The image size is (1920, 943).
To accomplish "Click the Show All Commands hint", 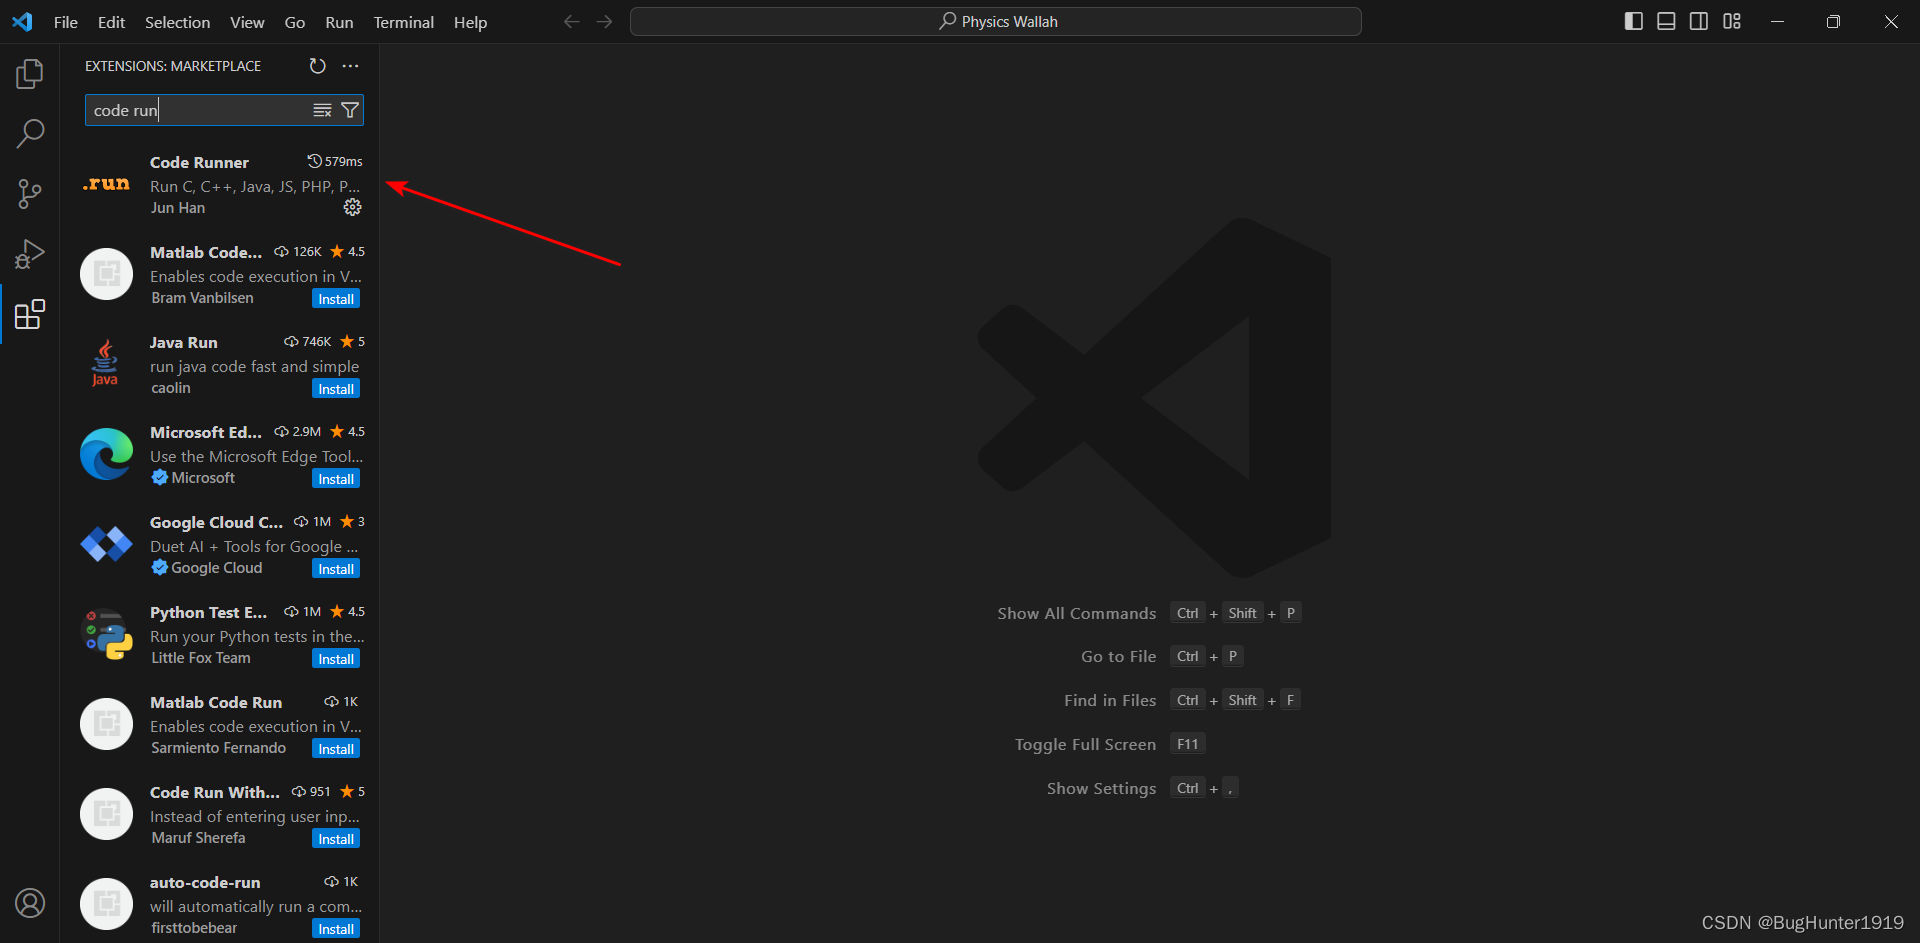I will pos(1076,613).
